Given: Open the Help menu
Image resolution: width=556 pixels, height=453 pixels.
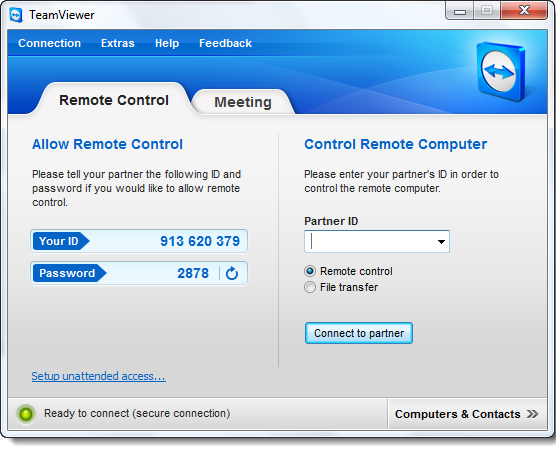Looking at the screenshot, I should 167,43.
